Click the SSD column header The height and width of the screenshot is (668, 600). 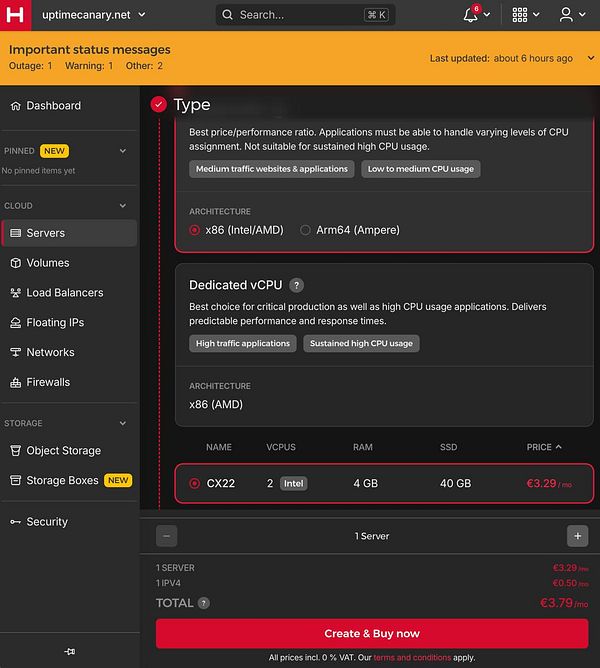coord(448,447)
